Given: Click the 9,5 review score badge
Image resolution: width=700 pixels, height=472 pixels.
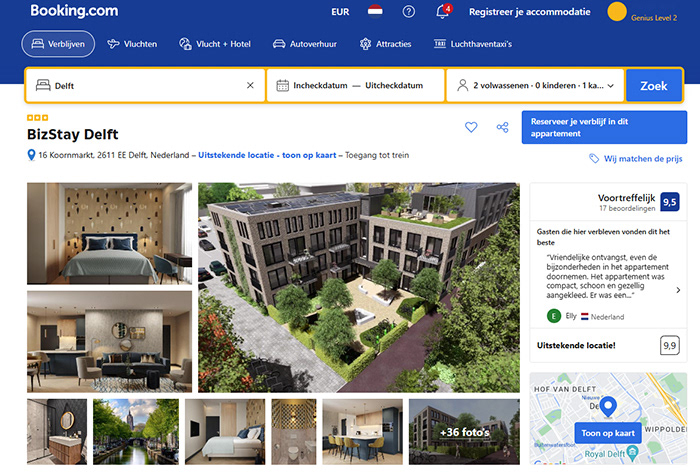Looking at the screenshot, I should pyautogui.click(x=669, y=202).
